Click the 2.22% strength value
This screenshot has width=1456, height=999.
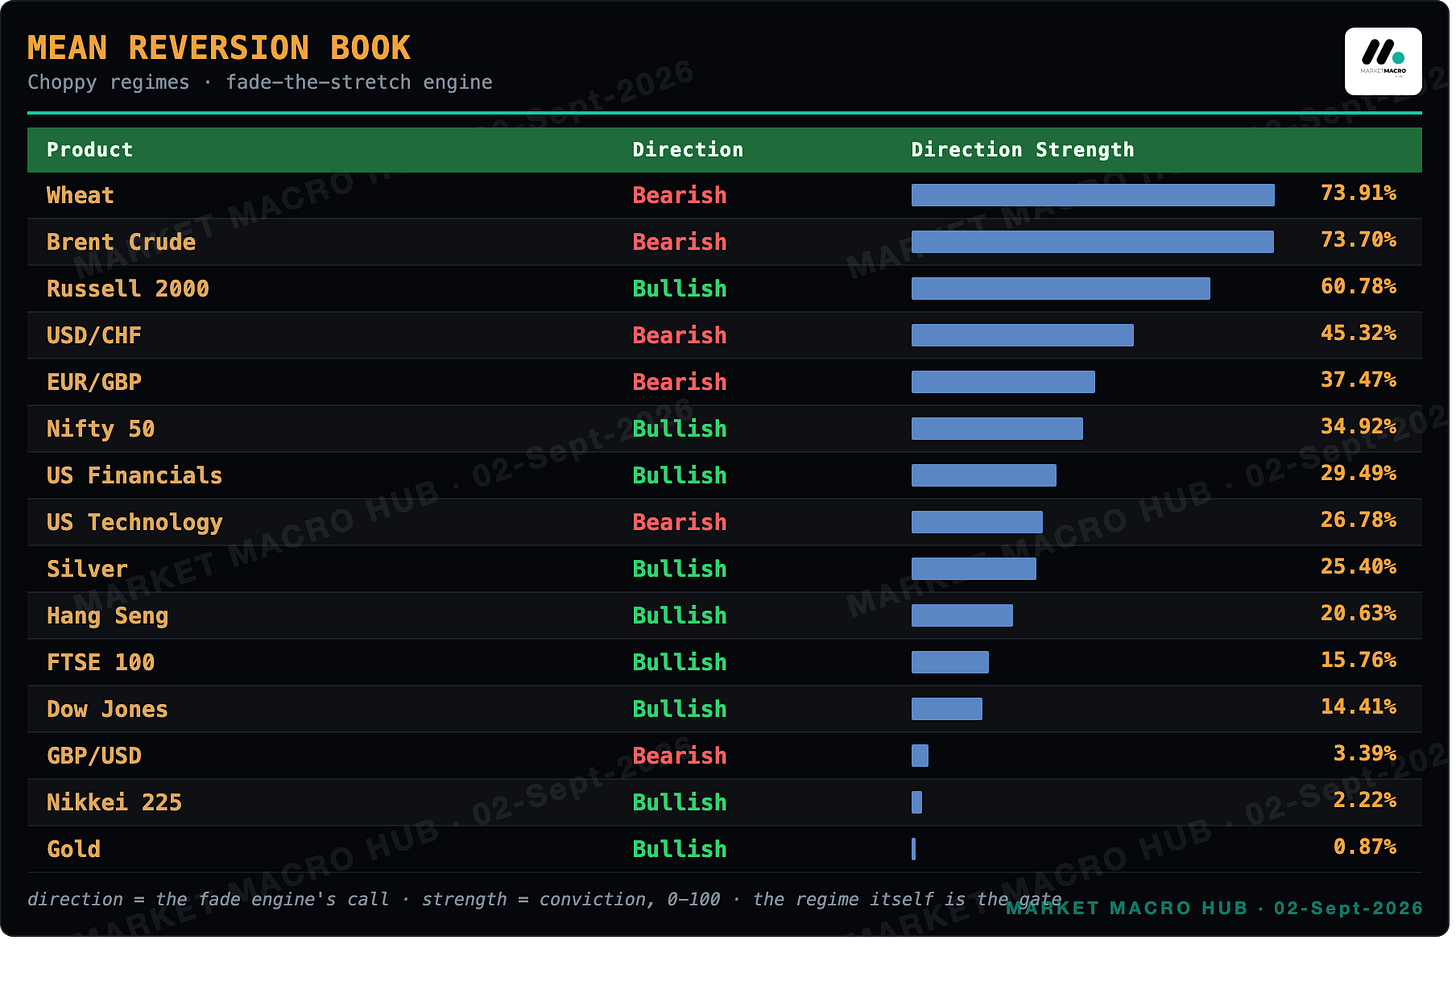pyautogui.click(x=1365, y=800)
